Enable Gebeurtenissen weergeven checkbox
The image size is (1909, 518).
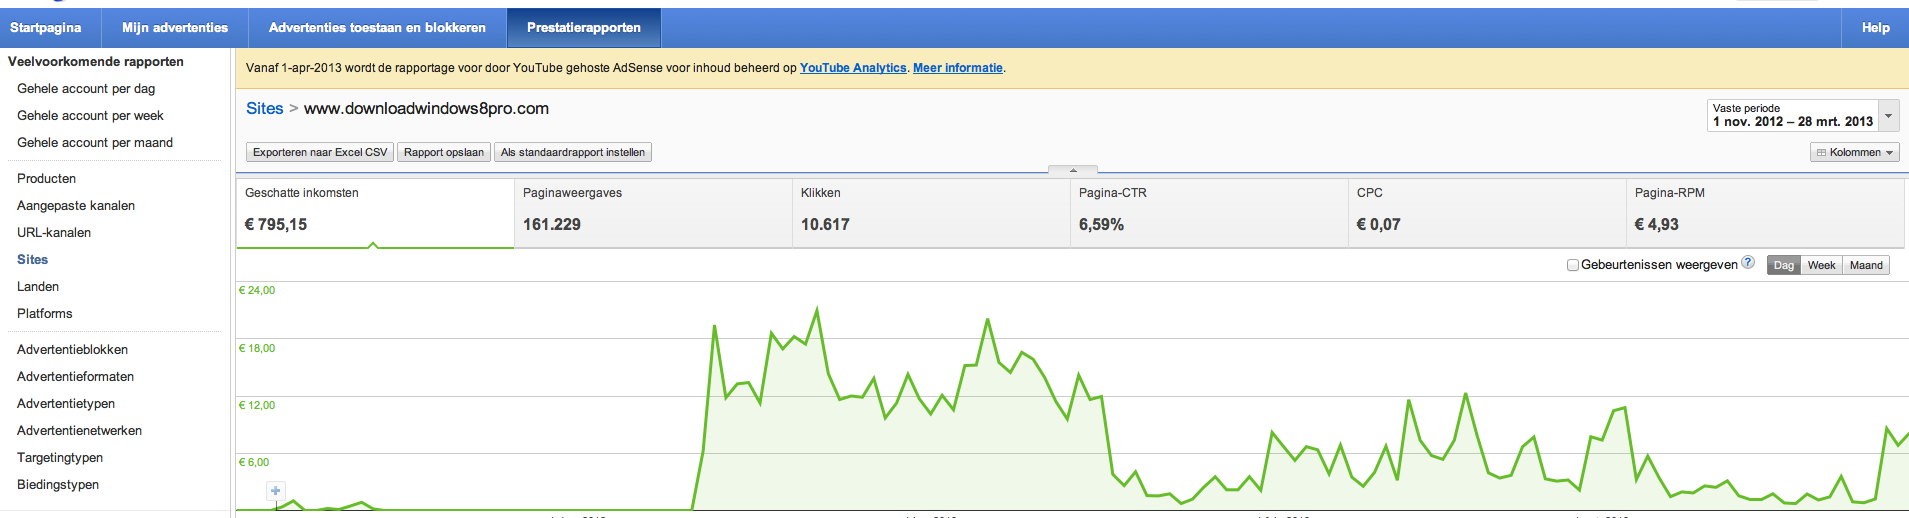(1572, 265)
